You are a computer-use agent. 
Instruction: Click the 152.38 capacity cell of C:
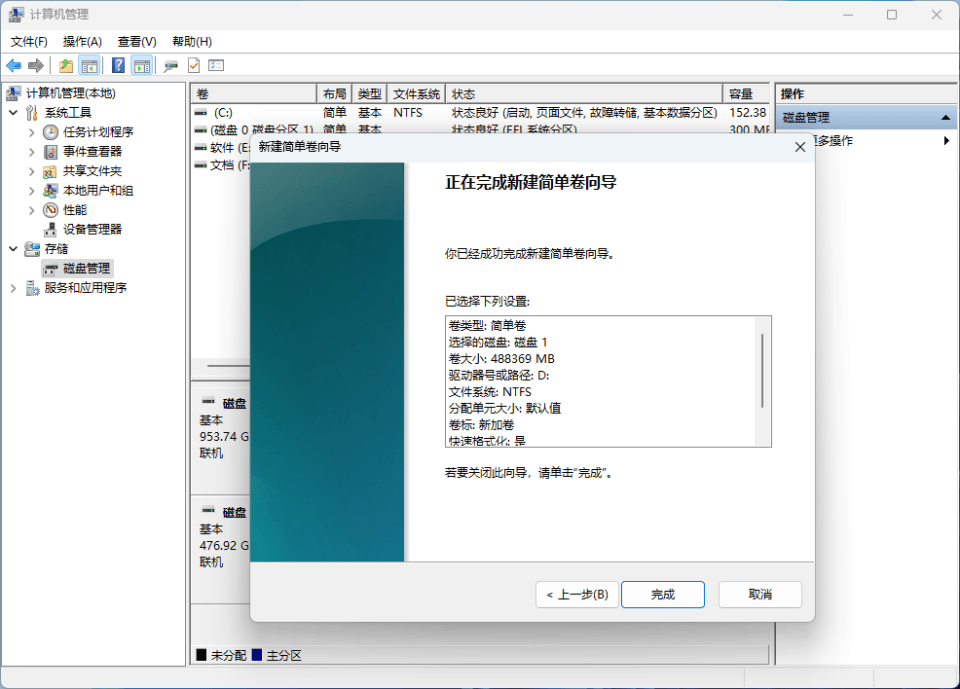coord(748,113)
